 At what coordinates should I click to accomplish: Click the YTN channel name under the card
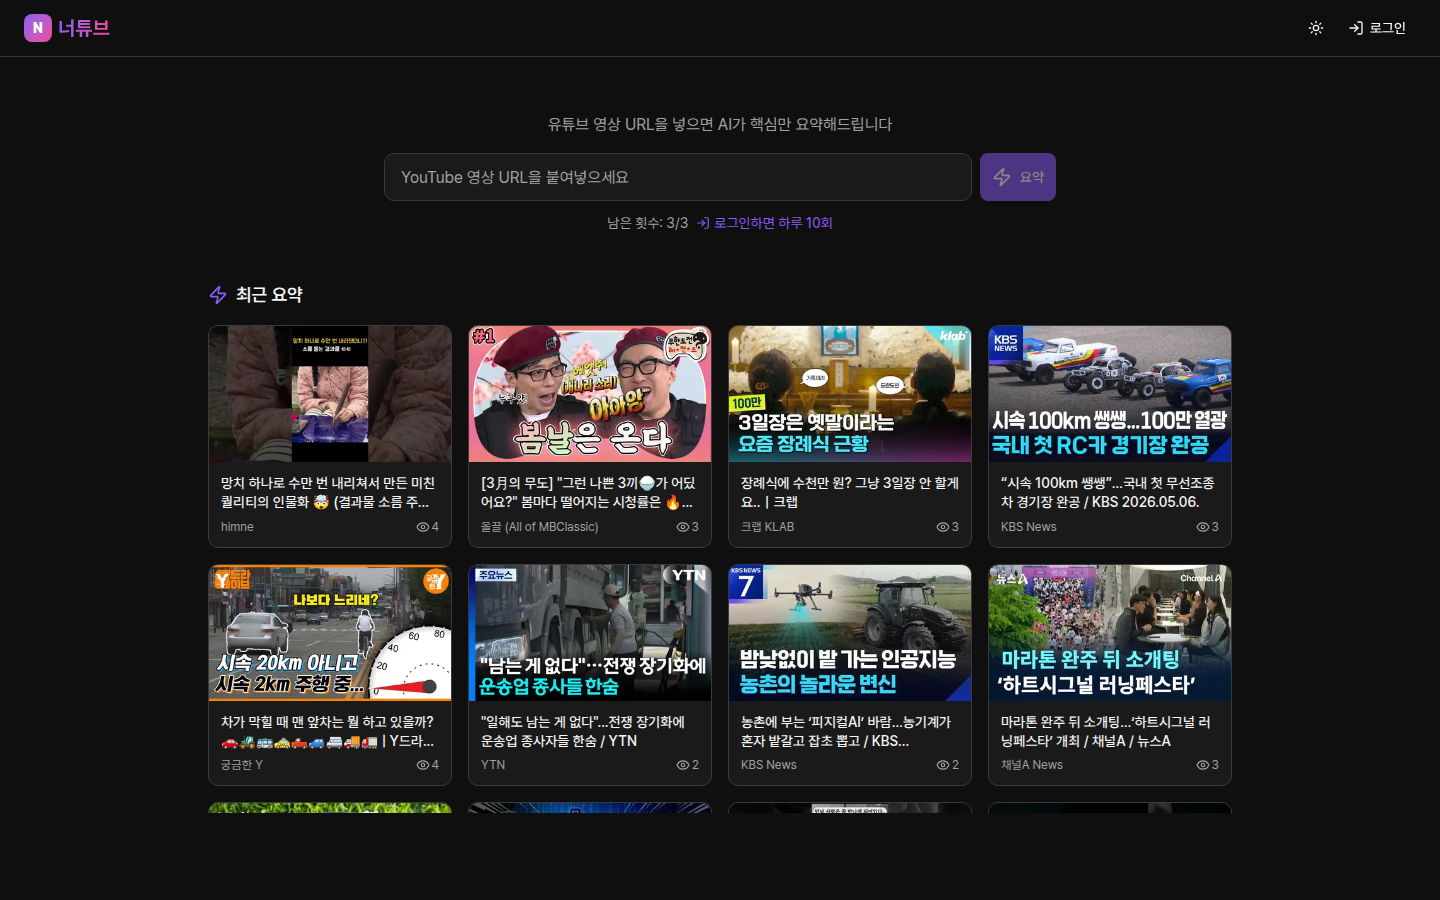pyautogui.click(x=493, y=765)
